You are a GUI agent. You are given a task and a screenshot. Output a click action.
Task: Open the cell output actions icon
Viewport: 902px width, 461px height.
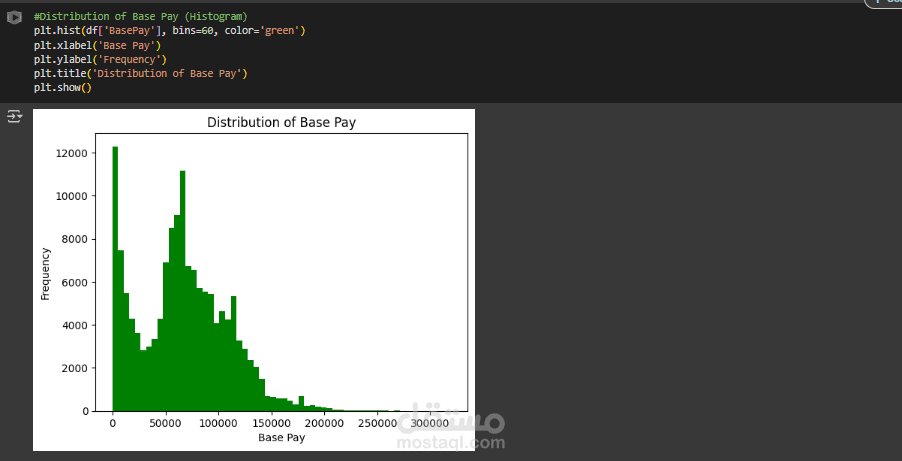tap(14, 117)
